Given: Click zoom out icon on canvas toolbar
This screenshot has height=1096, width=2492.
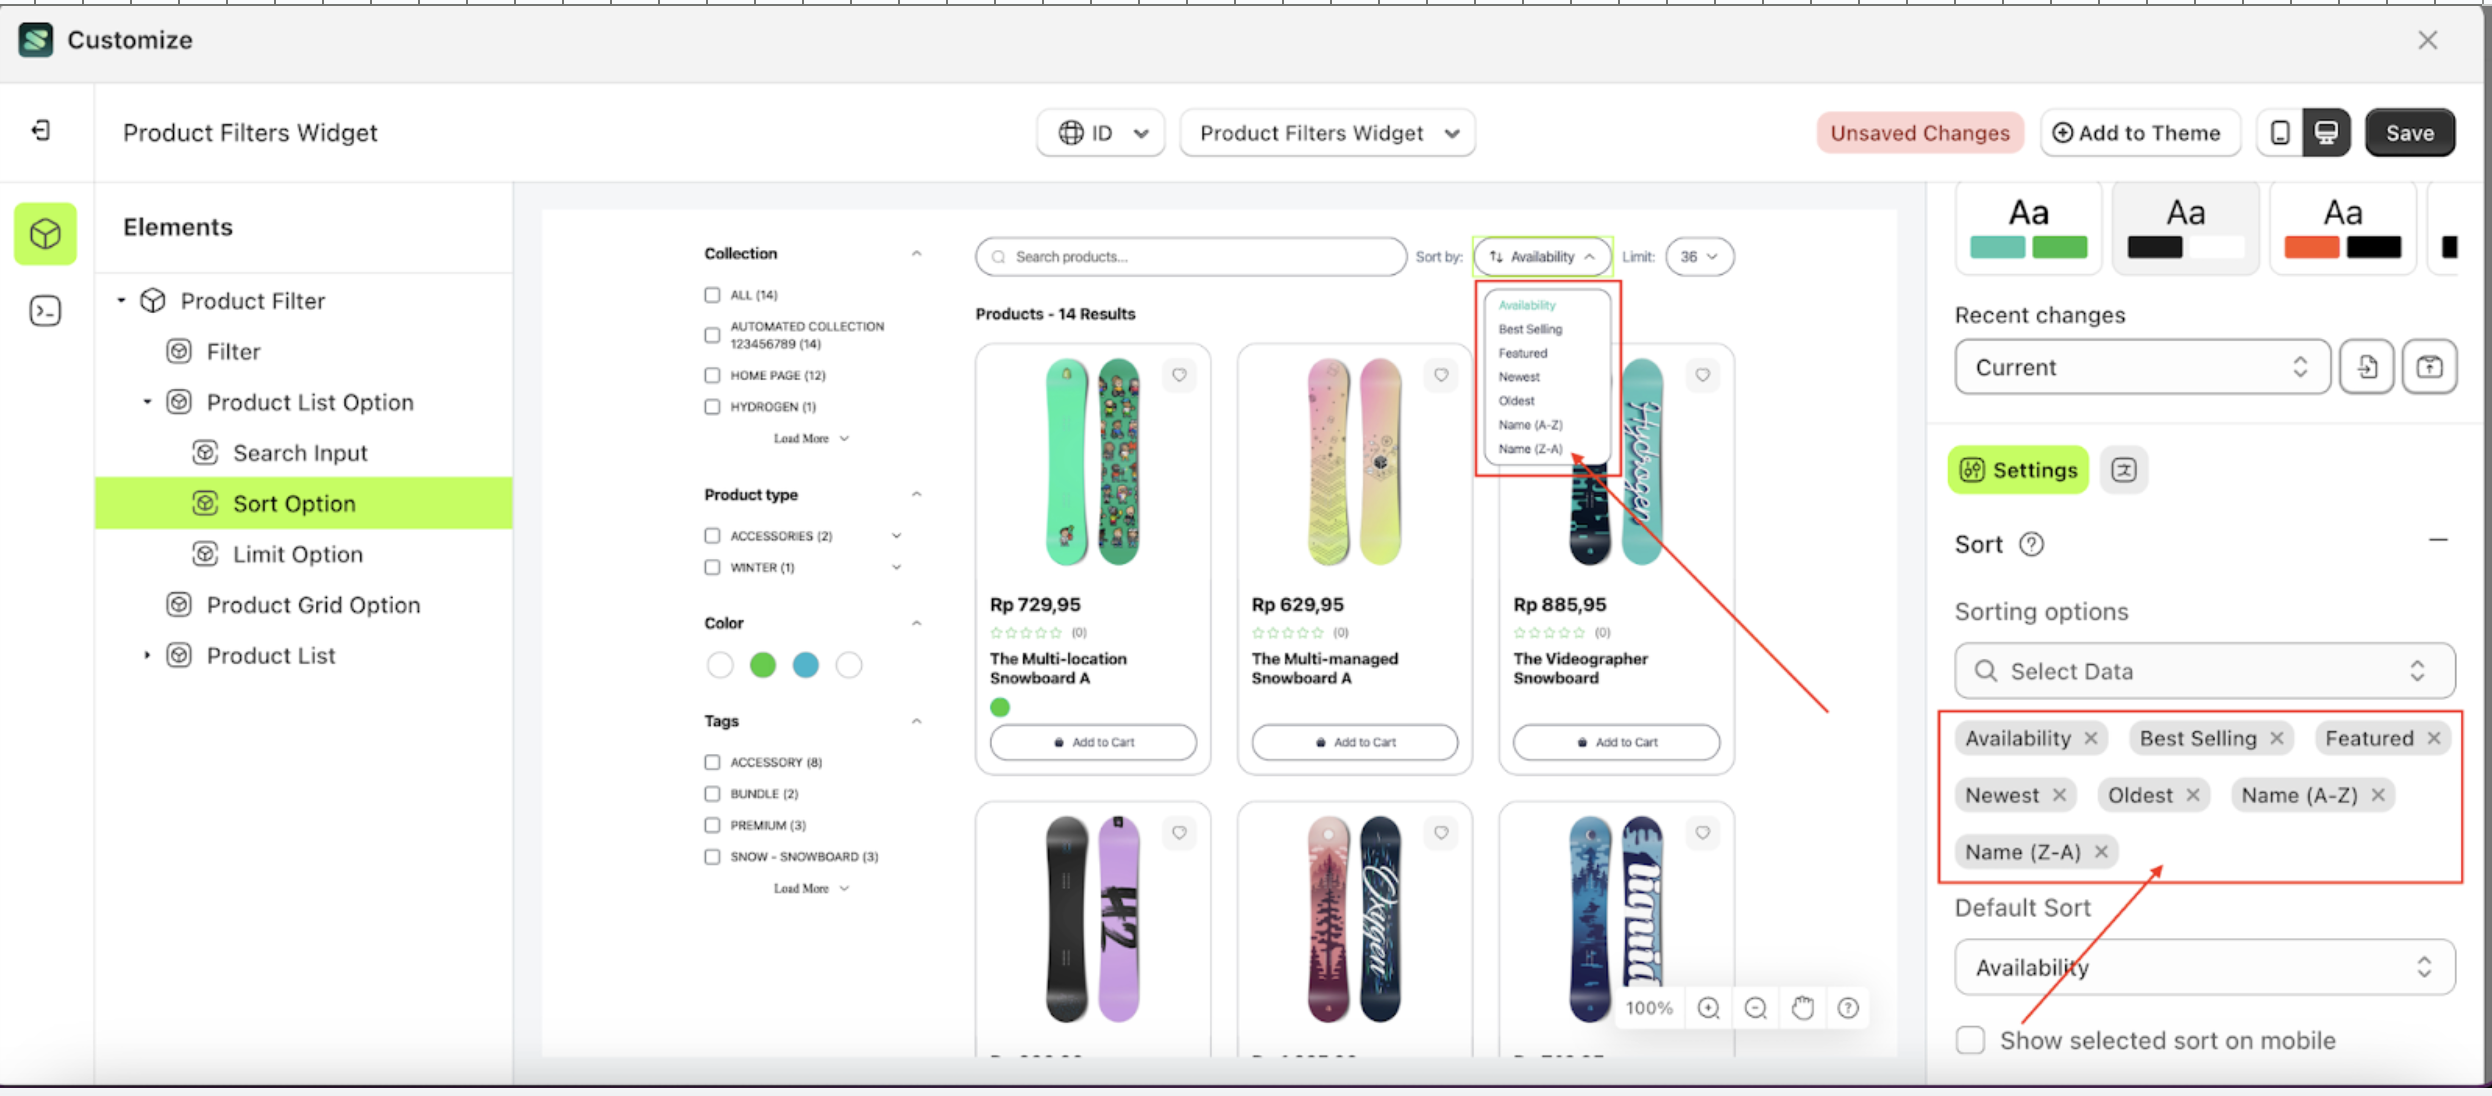Looking at the screenshot, I should point(1755,1008).
